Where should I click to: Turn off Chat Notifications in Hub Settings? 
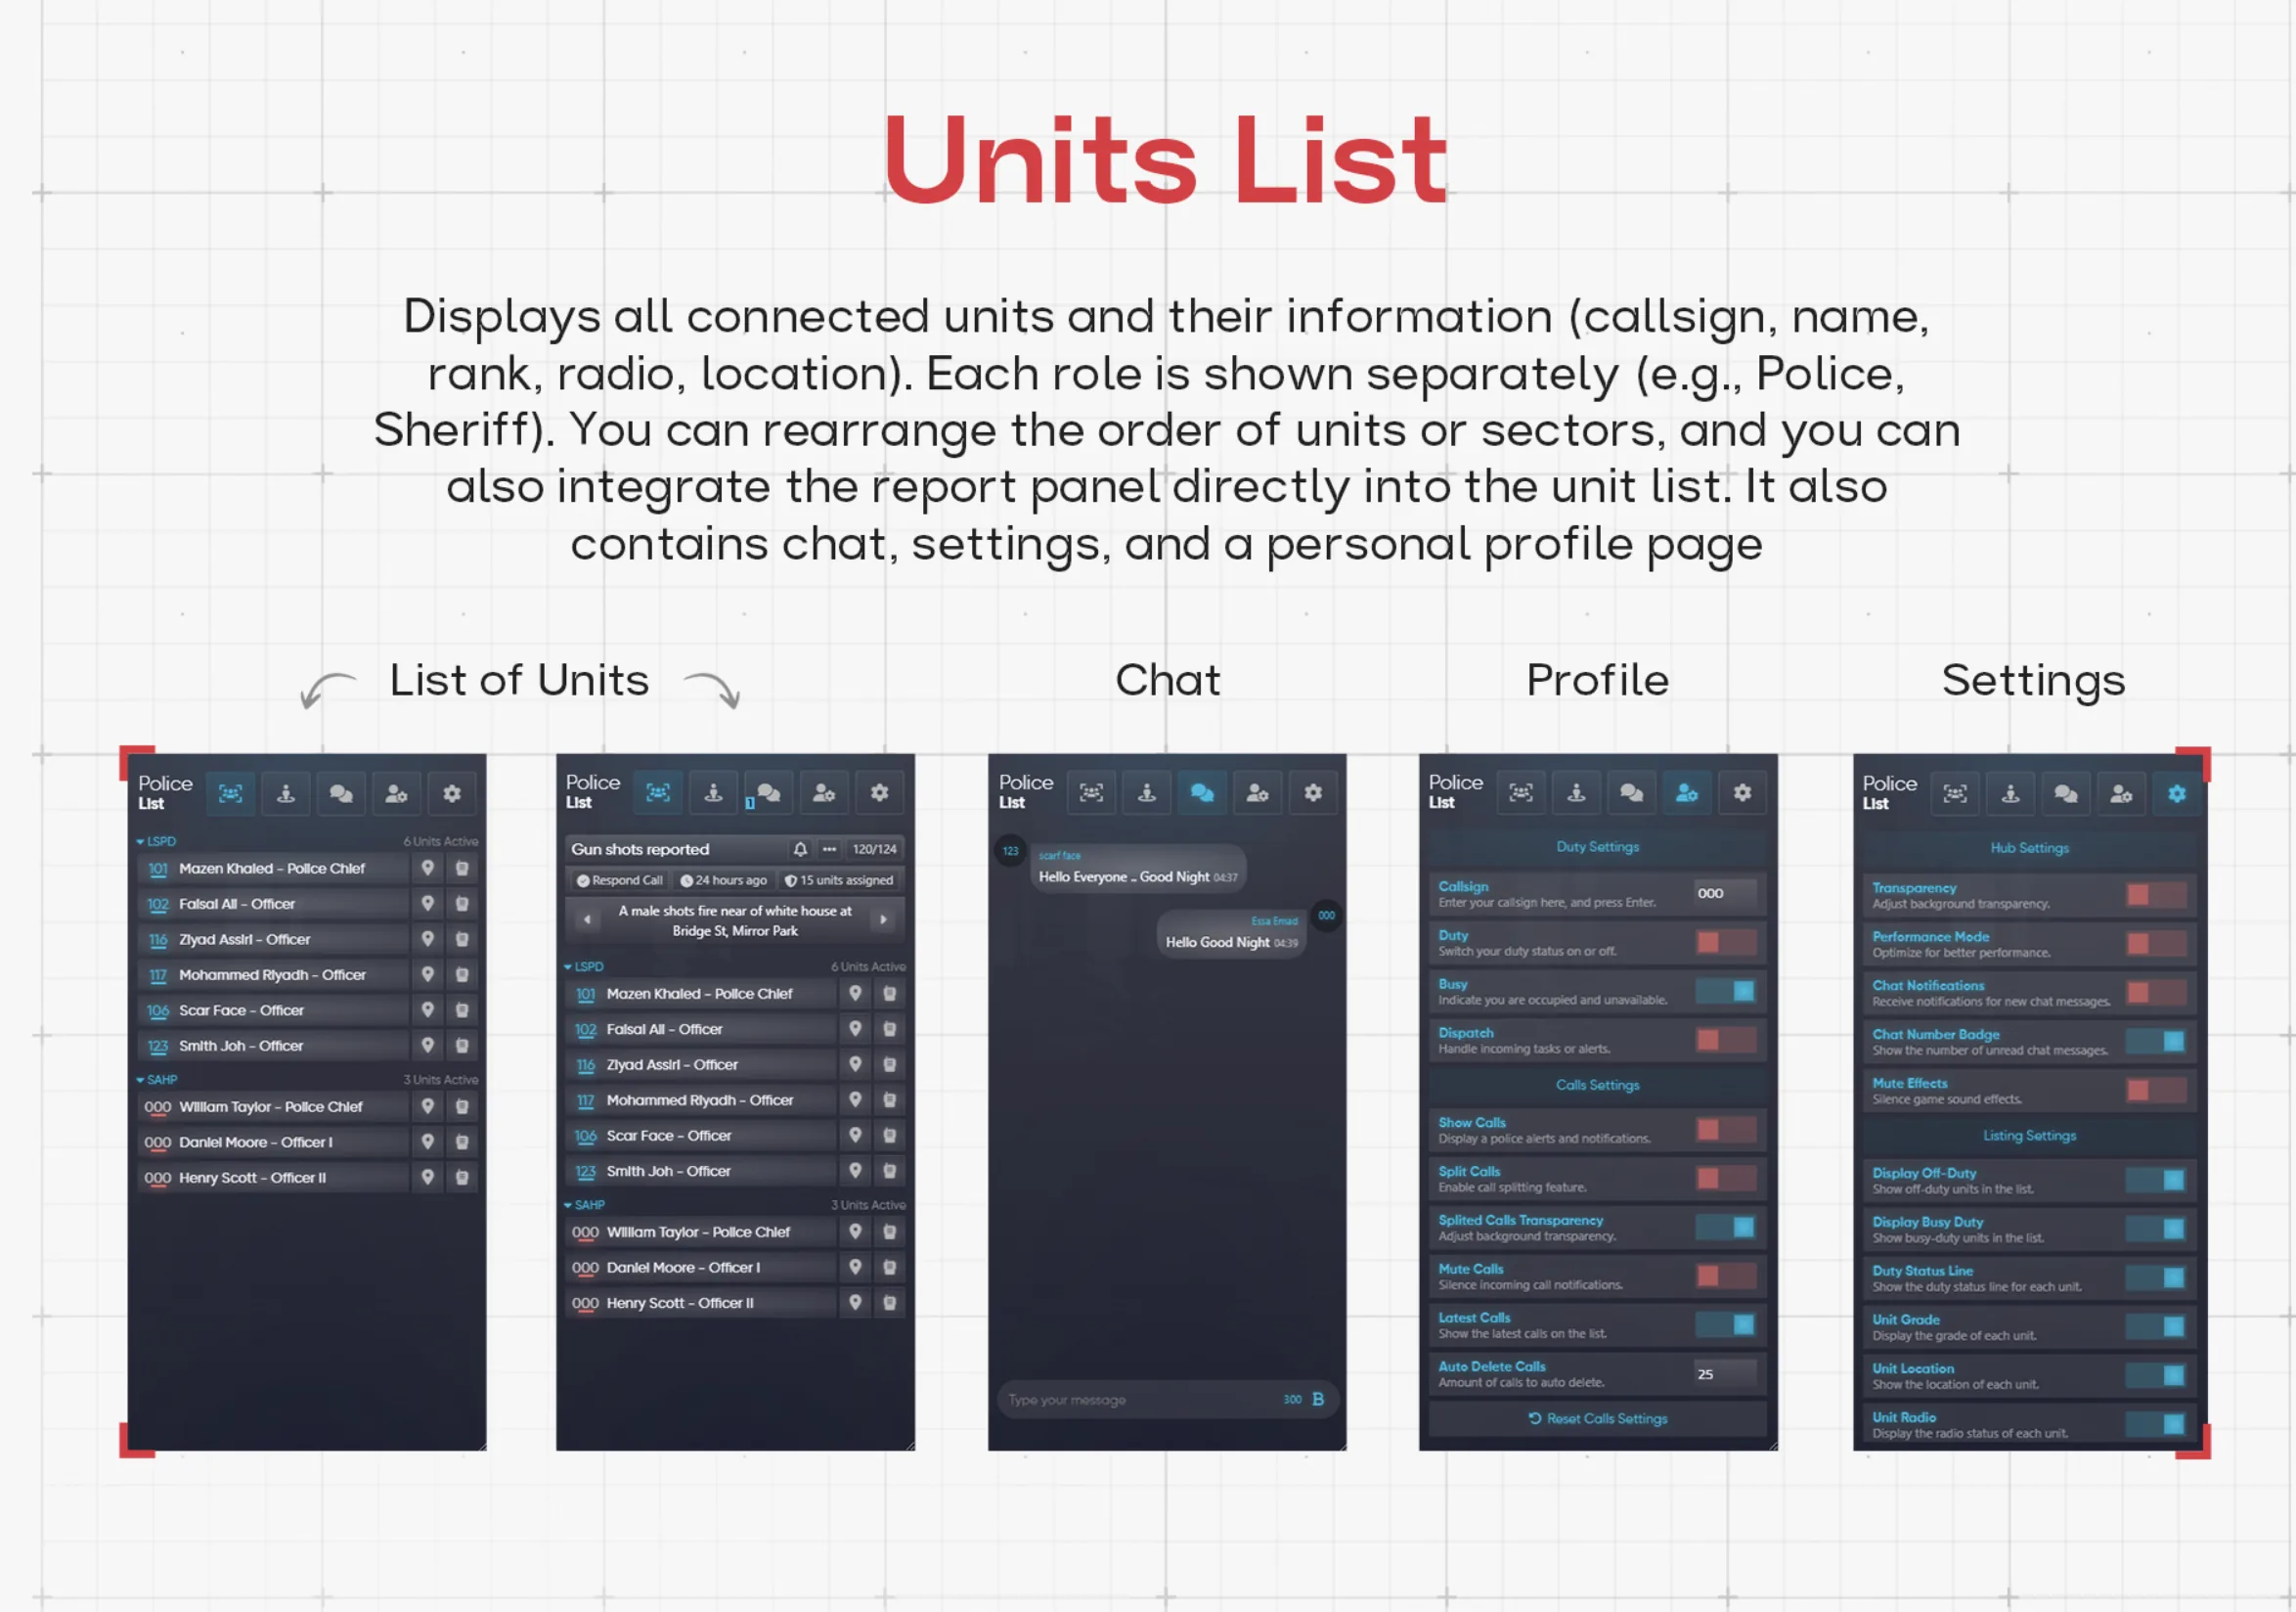pyautogui.click(x=2156, y=992)
